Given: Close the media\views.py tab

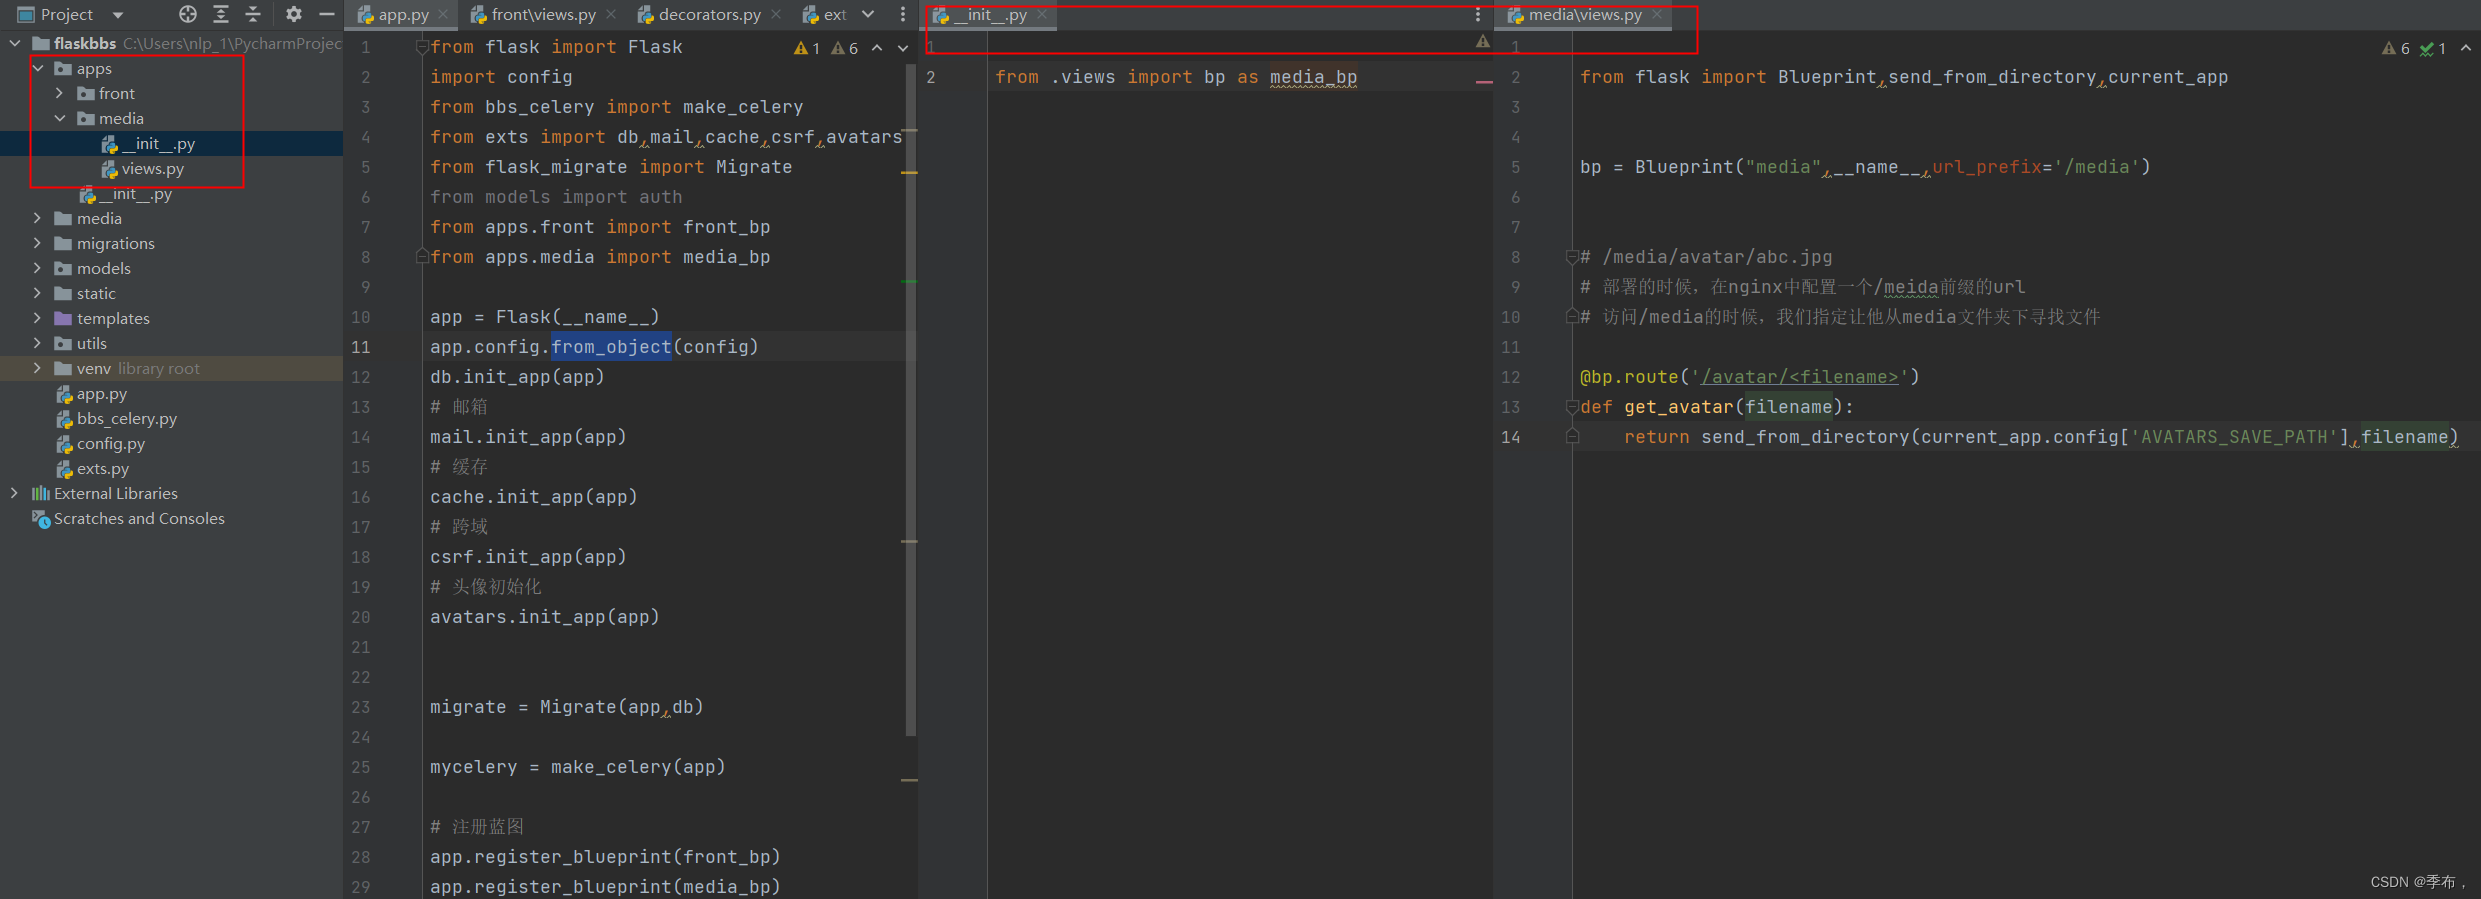Looking at the screenshot, I should pyautogui.click(x=1657, y=15).
